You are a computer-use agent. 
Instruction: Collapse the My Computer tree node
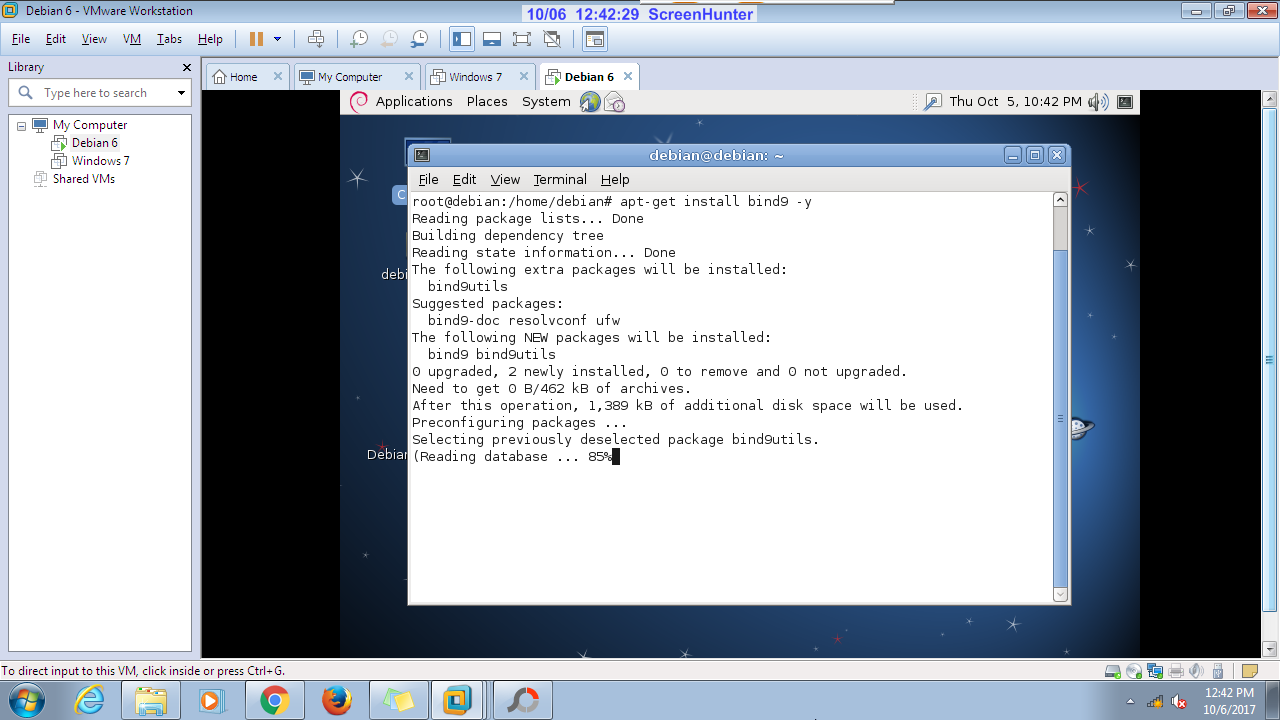click(x=21, y=125)
